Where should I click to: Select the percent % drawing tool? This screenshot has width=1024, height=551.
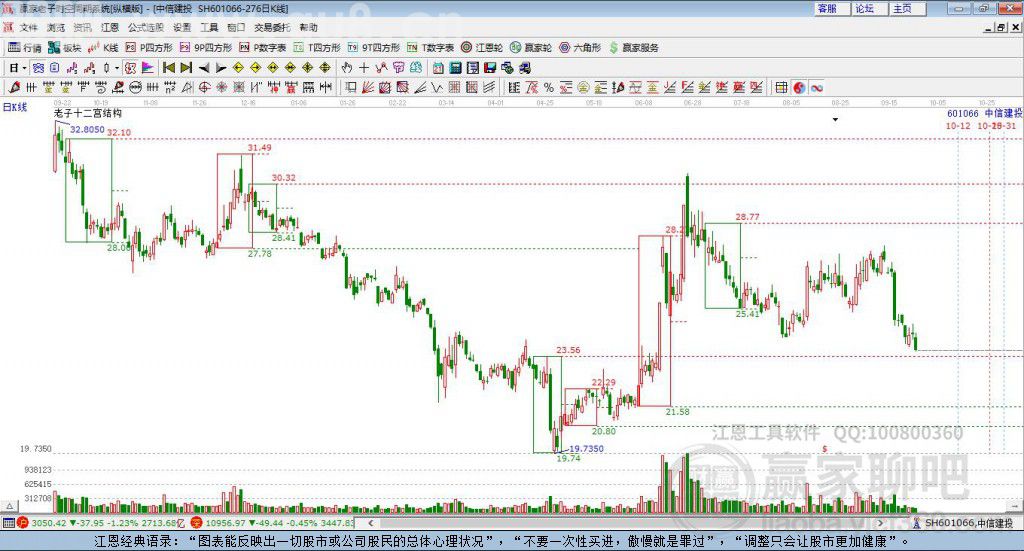tap(549, 87)
